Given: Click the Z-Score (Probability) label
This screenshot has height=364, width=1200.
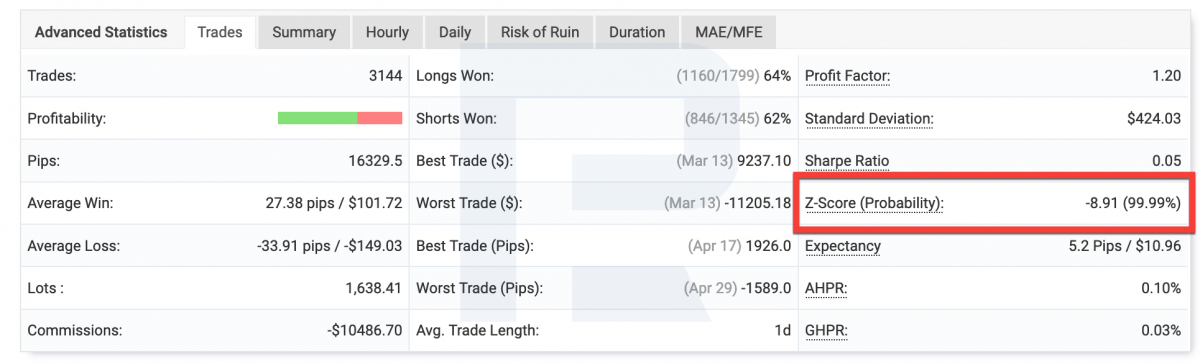Looking at the screenshot, I should coord(874,203).
